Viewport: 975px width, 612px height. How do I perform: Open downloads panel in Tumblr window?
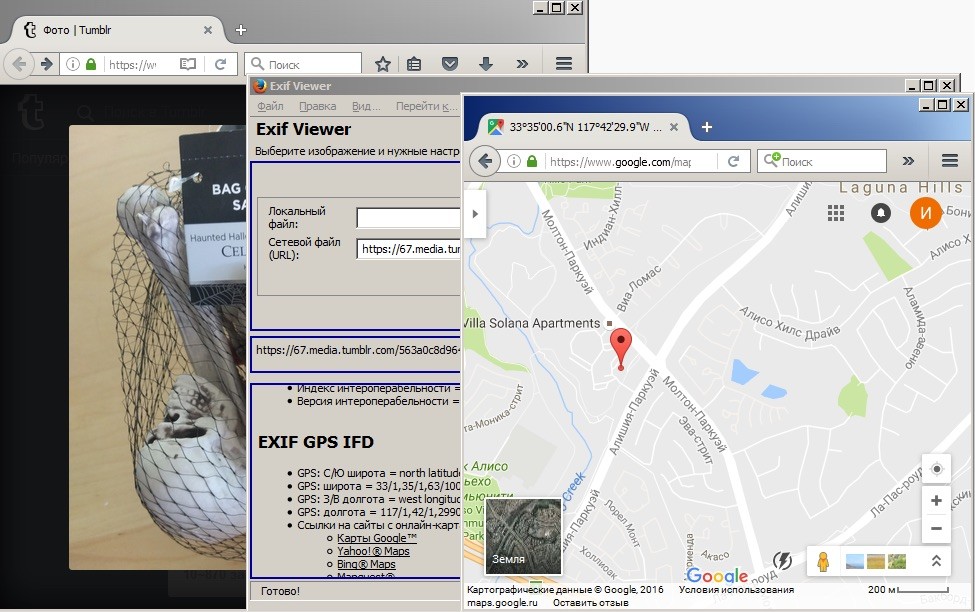tap(486, 63)
